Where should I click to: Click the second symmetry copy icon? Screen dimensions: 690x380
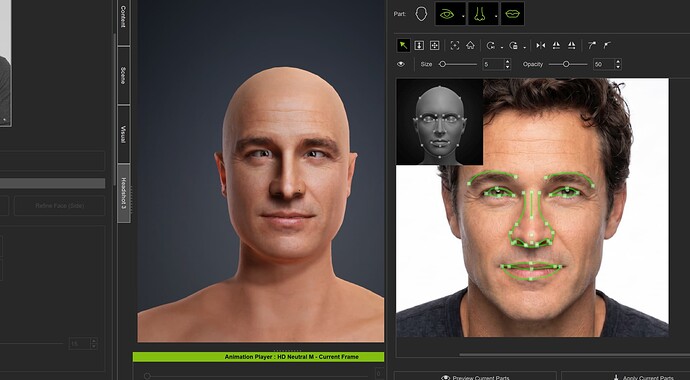tap(572, 45)
